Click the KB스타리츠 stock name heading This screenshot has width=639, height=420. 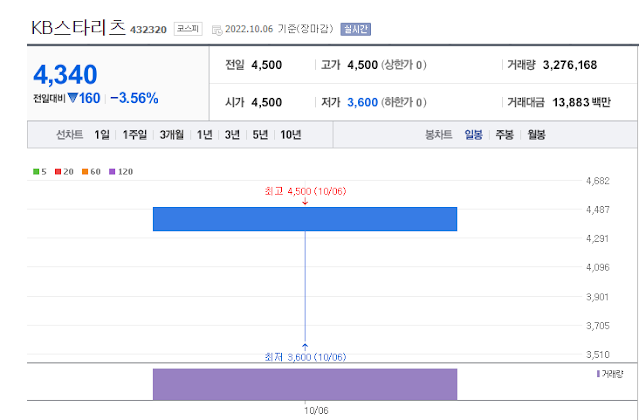pos(78,28)
